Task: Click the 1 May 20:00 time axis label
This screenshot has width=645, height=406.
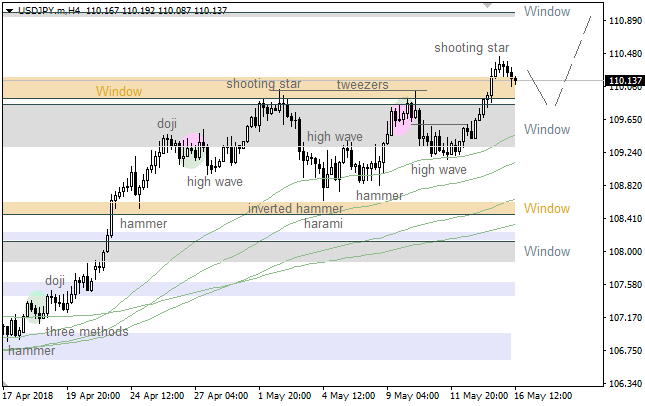Action: [x=284, y=395]
